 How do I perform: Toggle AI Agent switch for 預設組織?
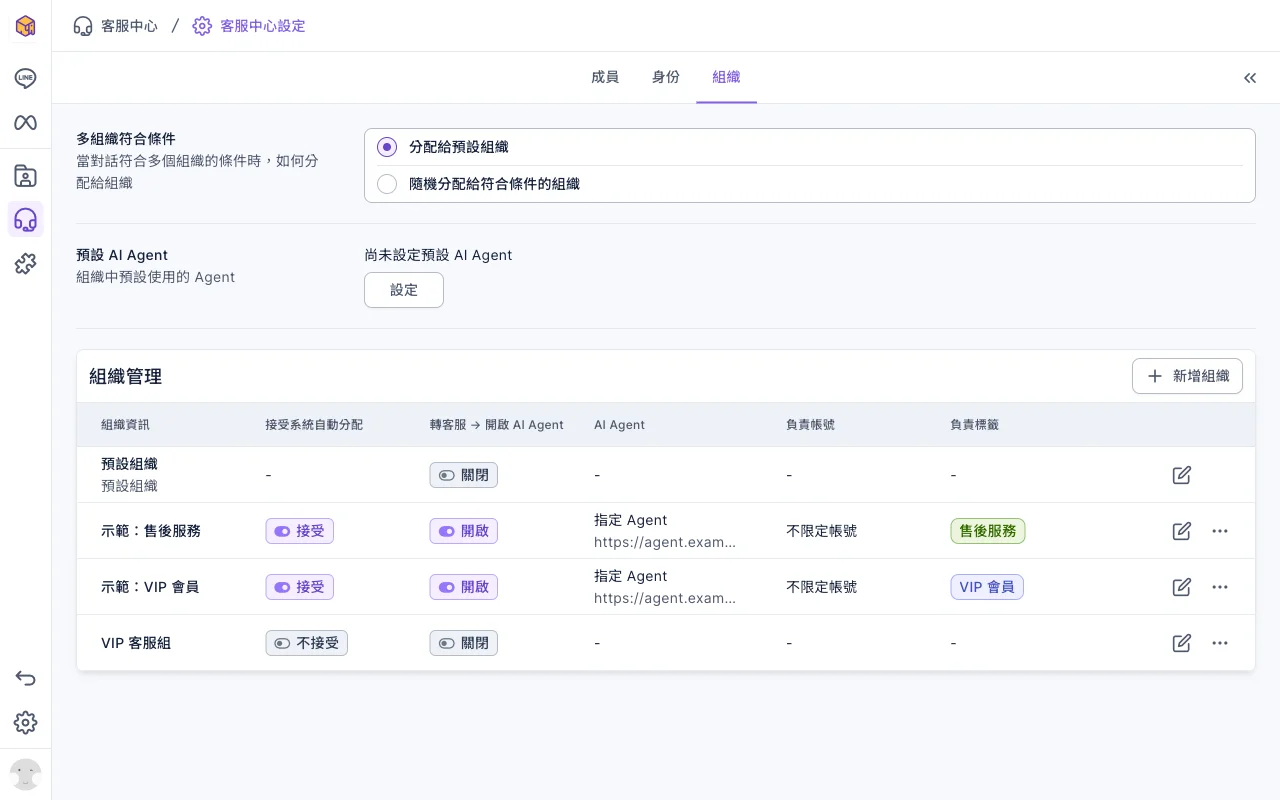click(x=464, y=475)
